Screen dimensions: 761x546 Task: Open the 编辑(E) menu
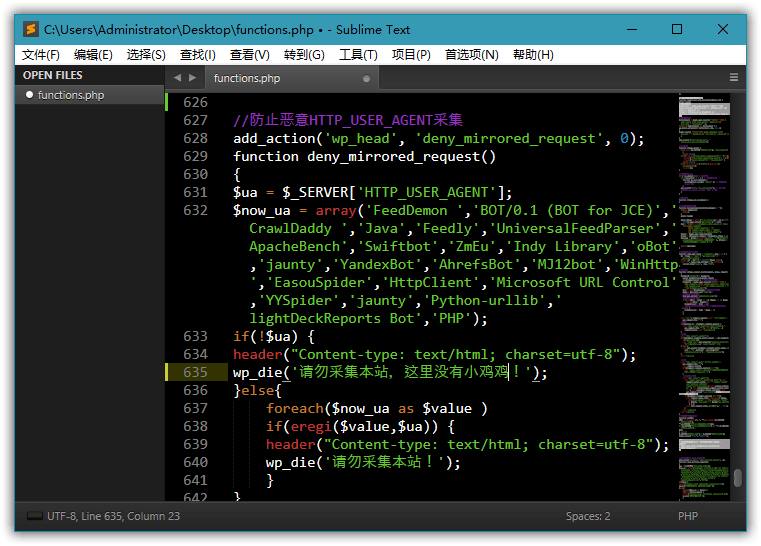pos(93,54)
